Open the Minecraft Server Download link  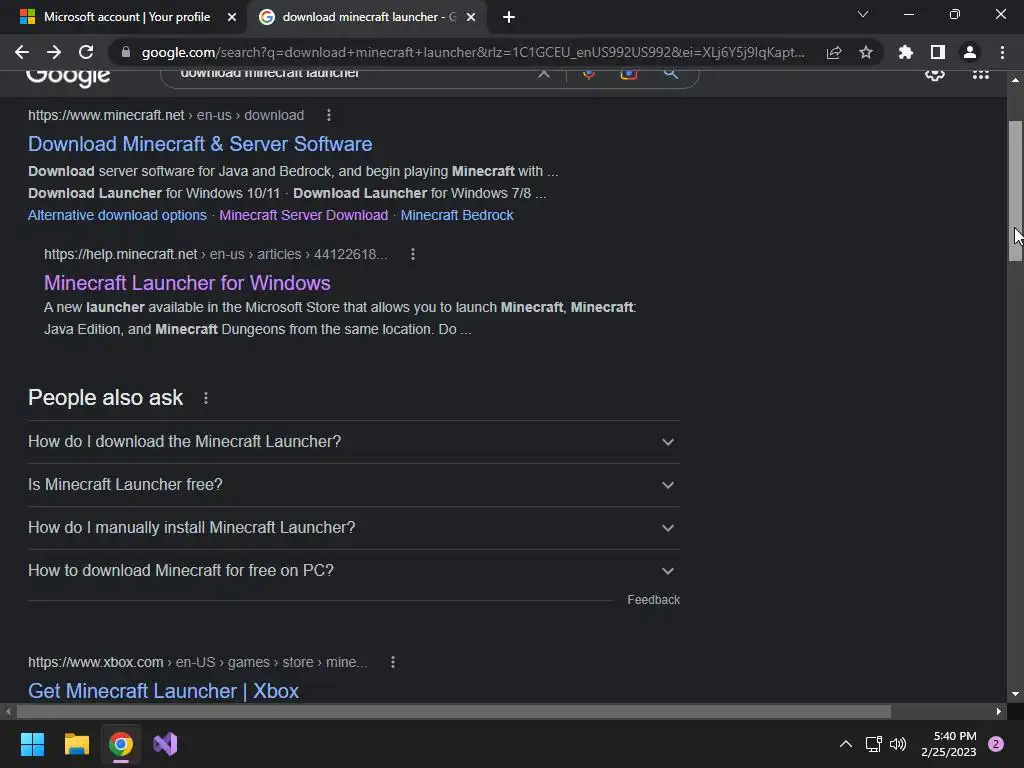[x=304, y=215]
